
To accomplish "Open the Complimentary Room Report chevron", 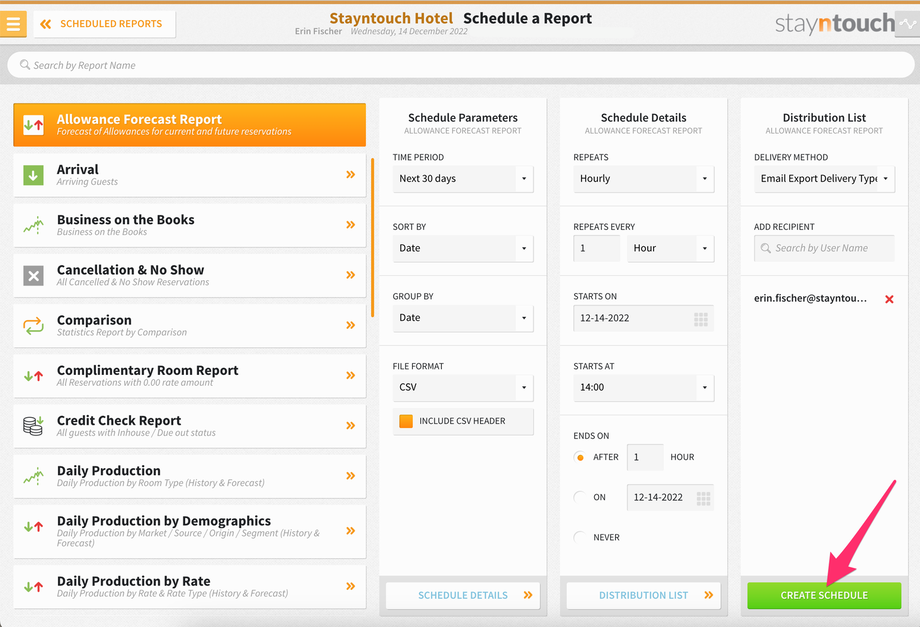I will pyautogui.click(x=350, y=375).
